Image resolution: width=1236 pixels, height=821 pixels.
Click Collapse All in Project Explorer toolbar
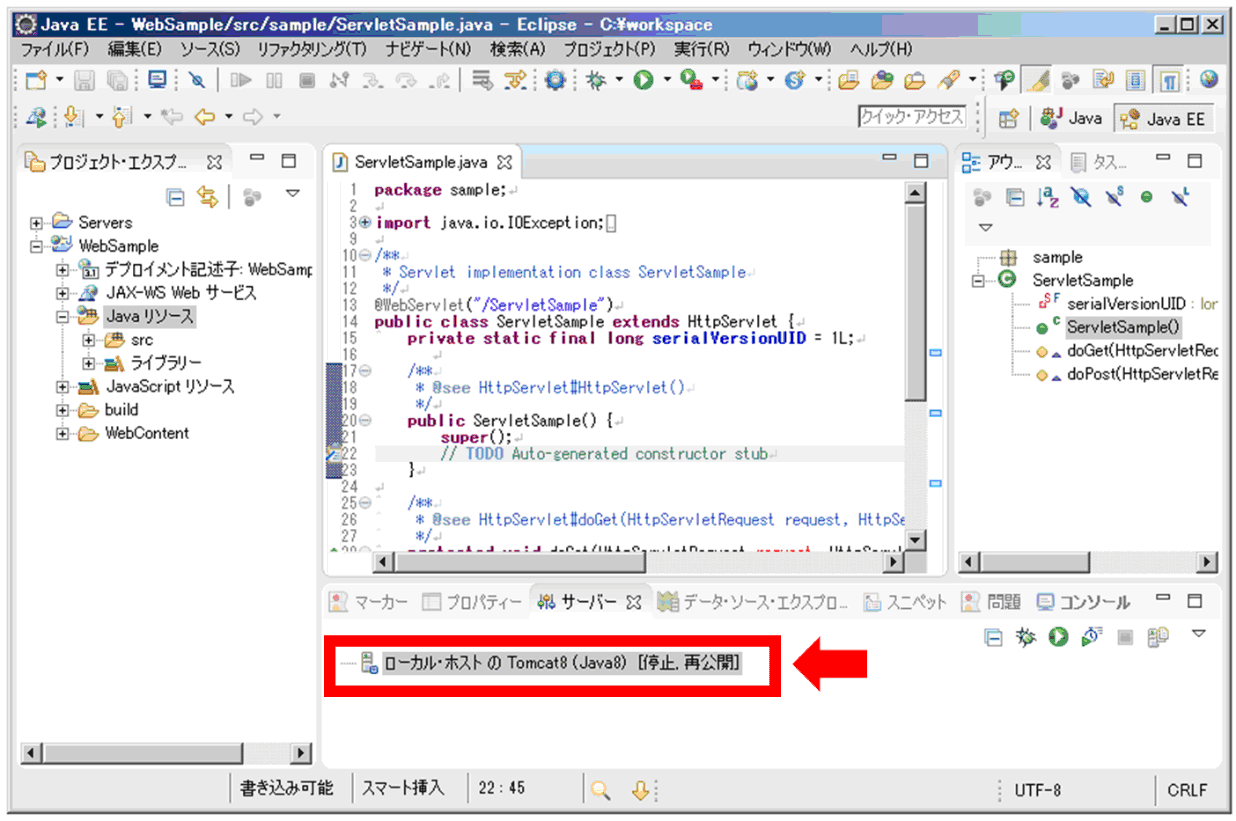(x=176, y=197)
